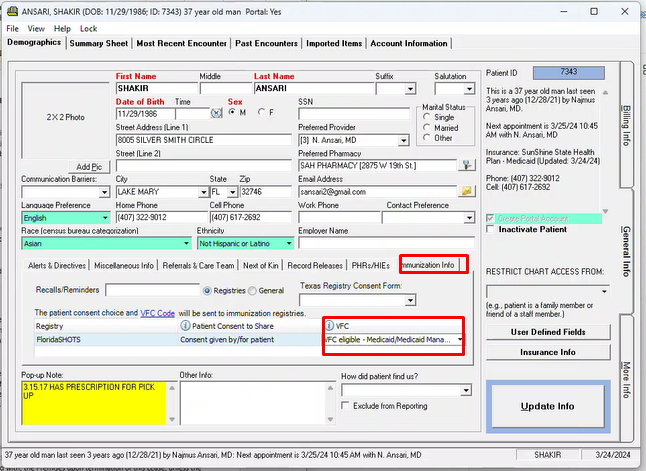Open the Help menu
Viewport: 646px width, 471px height.
point(62,29)
